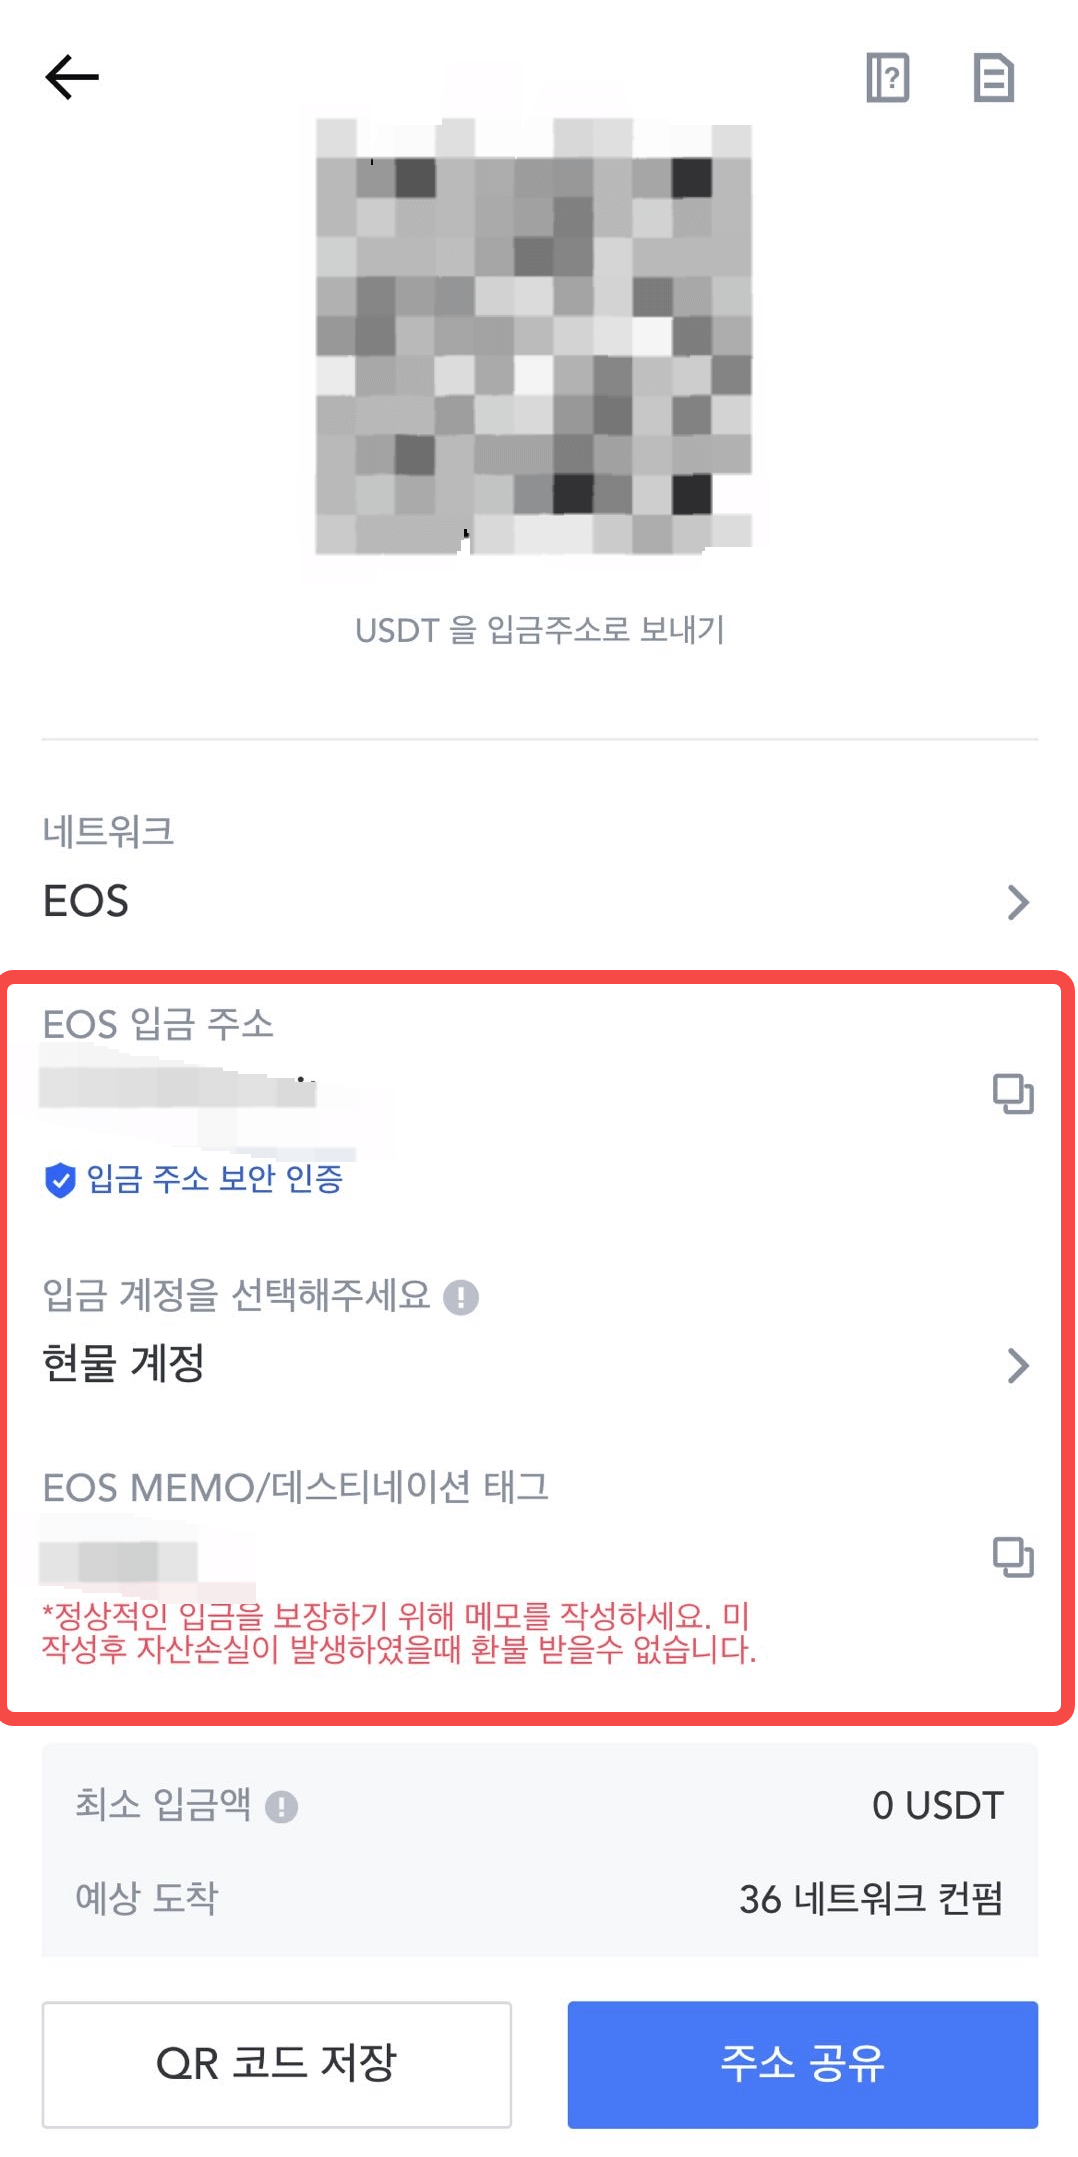Tap info icon beside 입금 계정을 선택해주세요
The height and width of the screenshot is (2157, 1078).
pos(461,1297)
